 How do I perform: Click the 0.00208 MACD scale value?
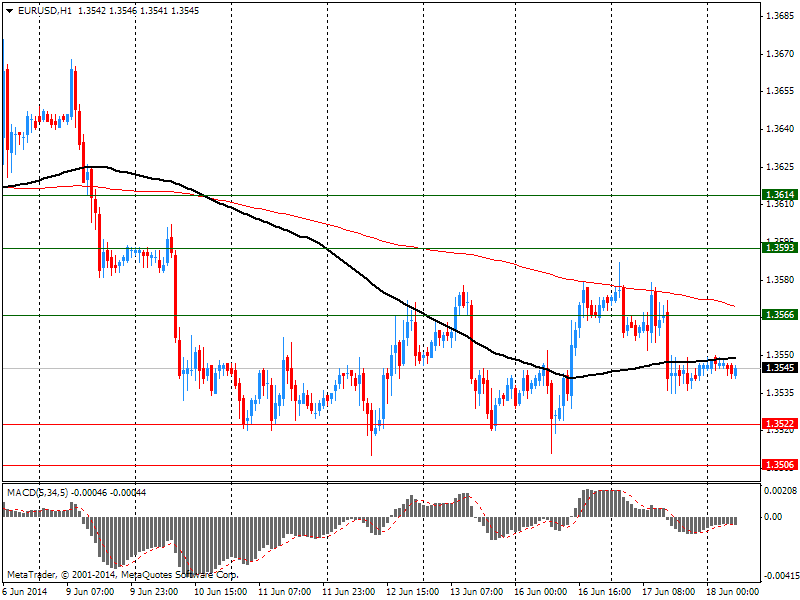780,491
